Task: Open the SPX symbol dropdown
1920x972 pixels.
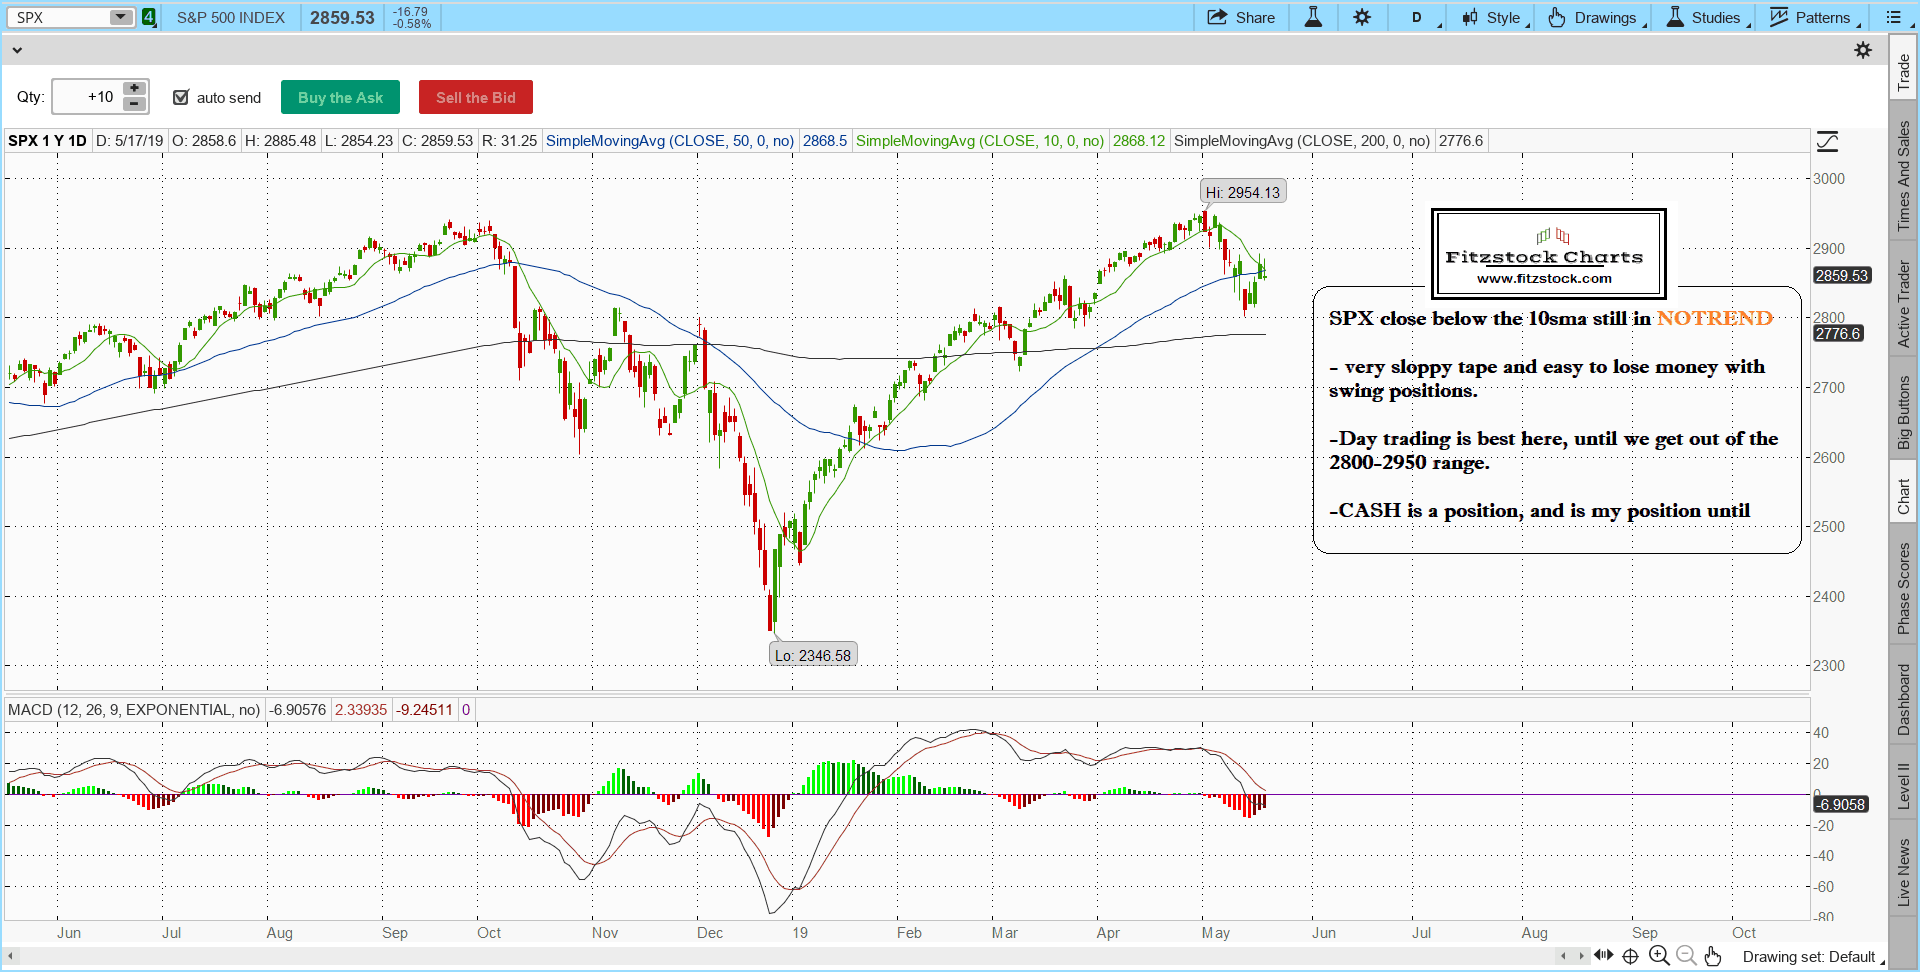Action: coord(120,17)
